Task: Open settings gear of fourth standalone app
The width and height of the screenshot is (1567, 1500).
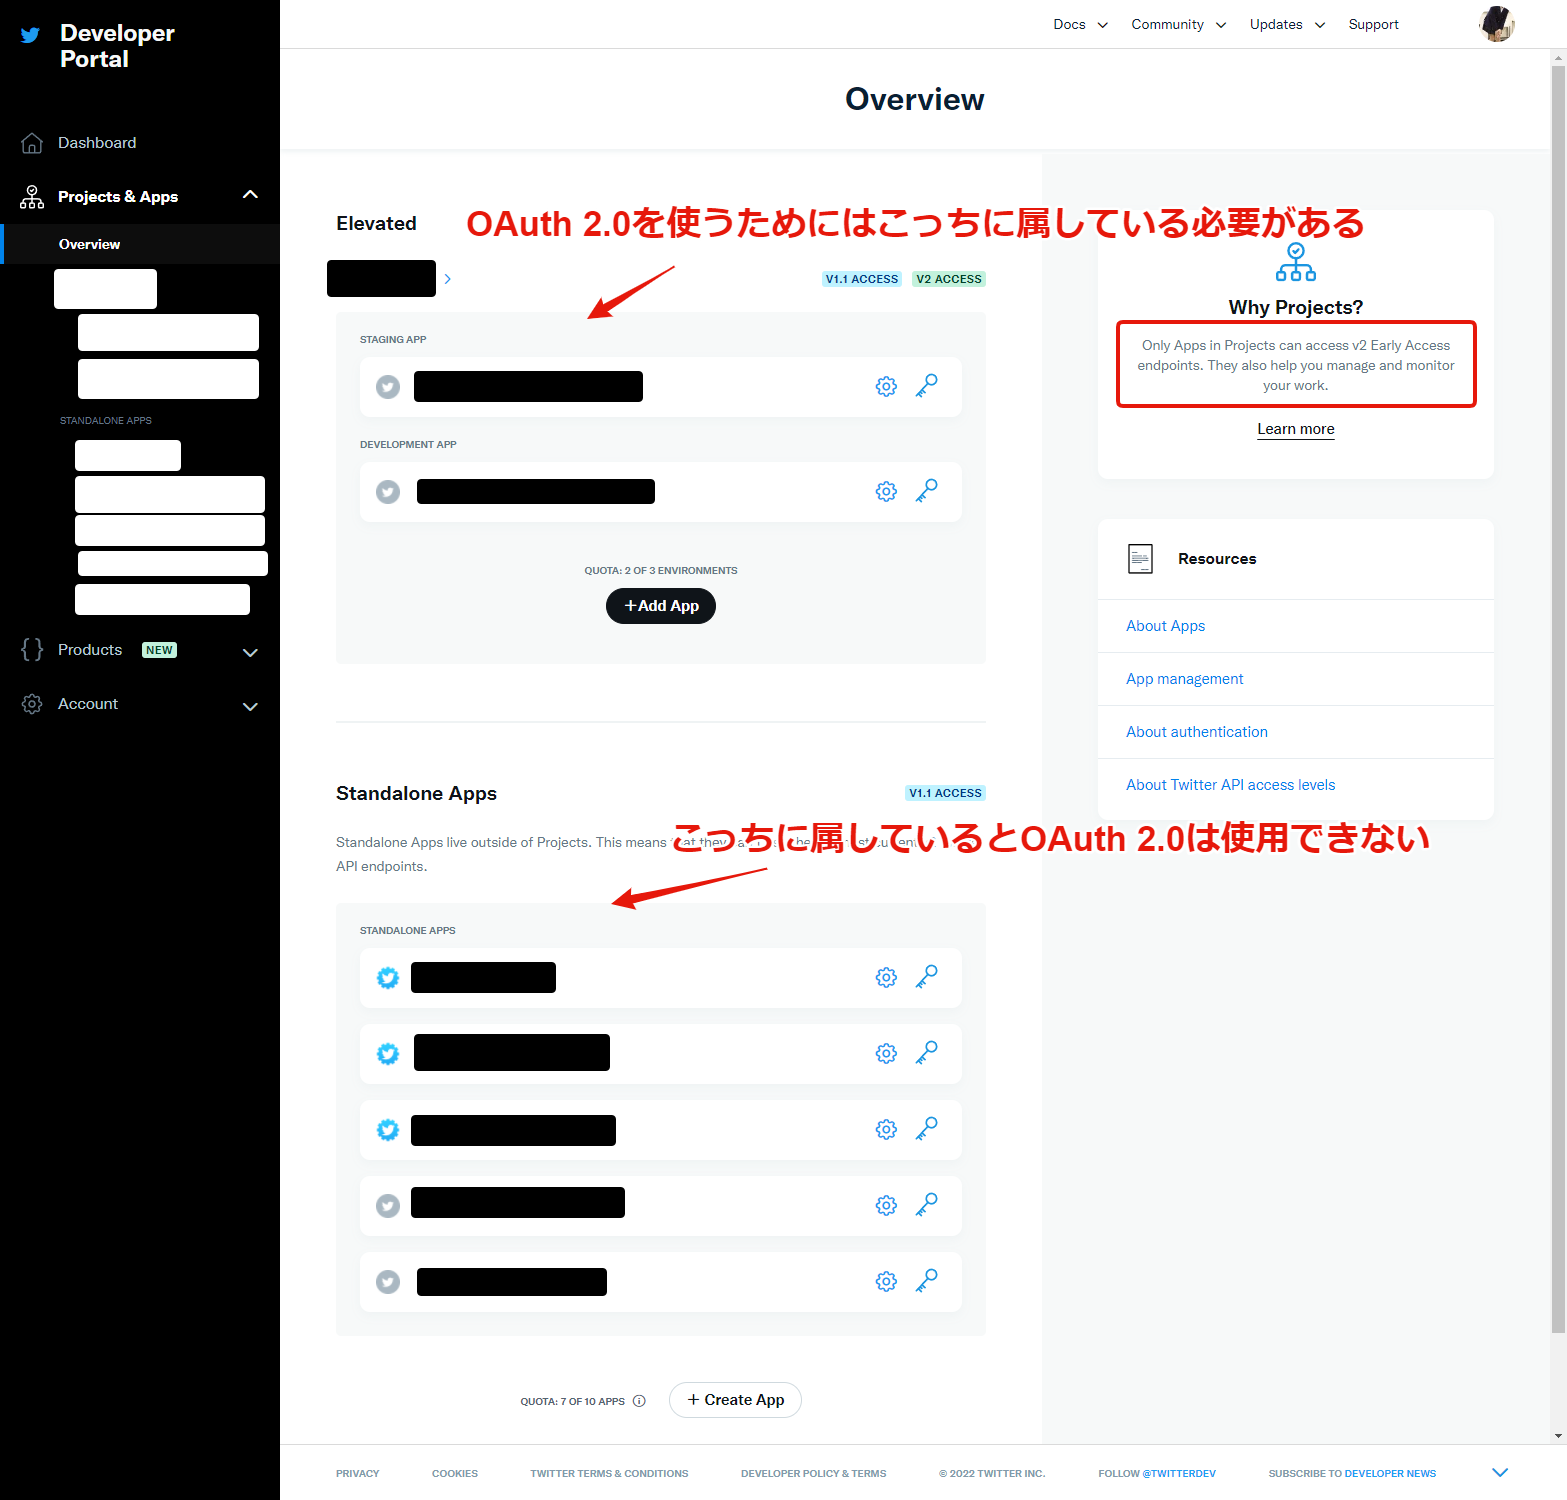Action: 886,1205
